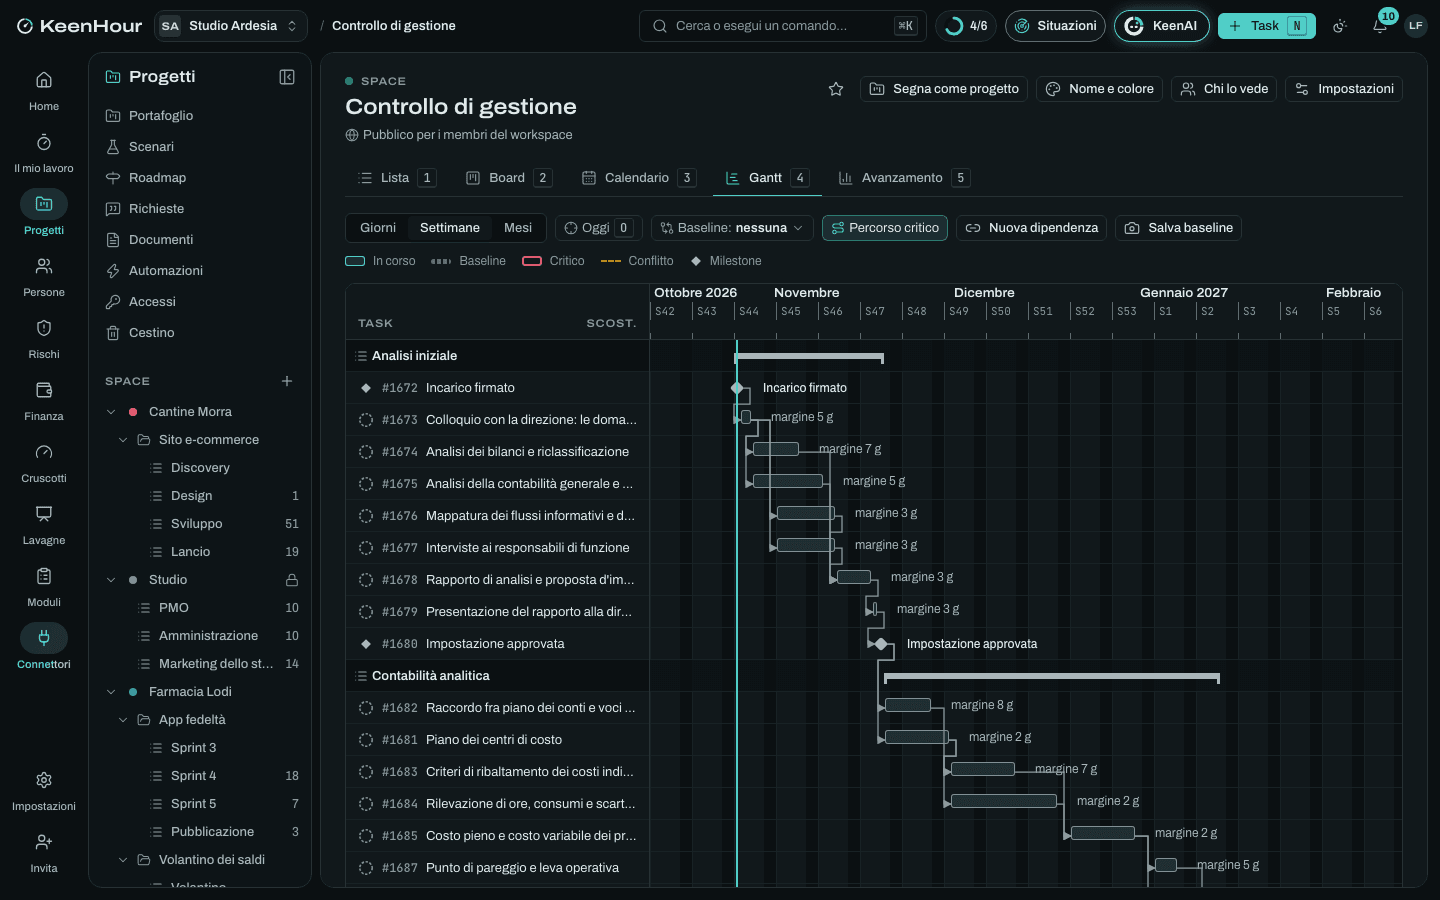Toggle status circle of task #1674
1440x900 pixels.
pos(366,452)
